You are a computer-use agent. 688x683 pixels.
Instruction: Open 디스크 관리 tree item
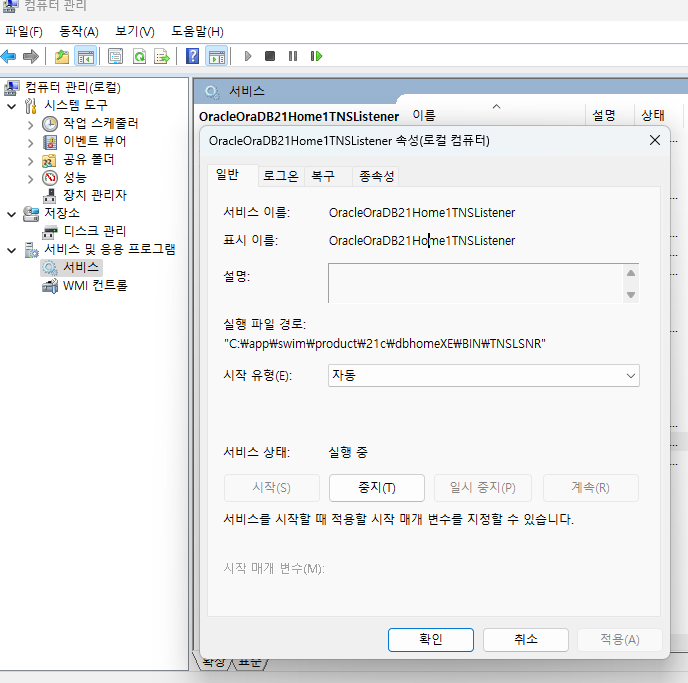(95, 231)
